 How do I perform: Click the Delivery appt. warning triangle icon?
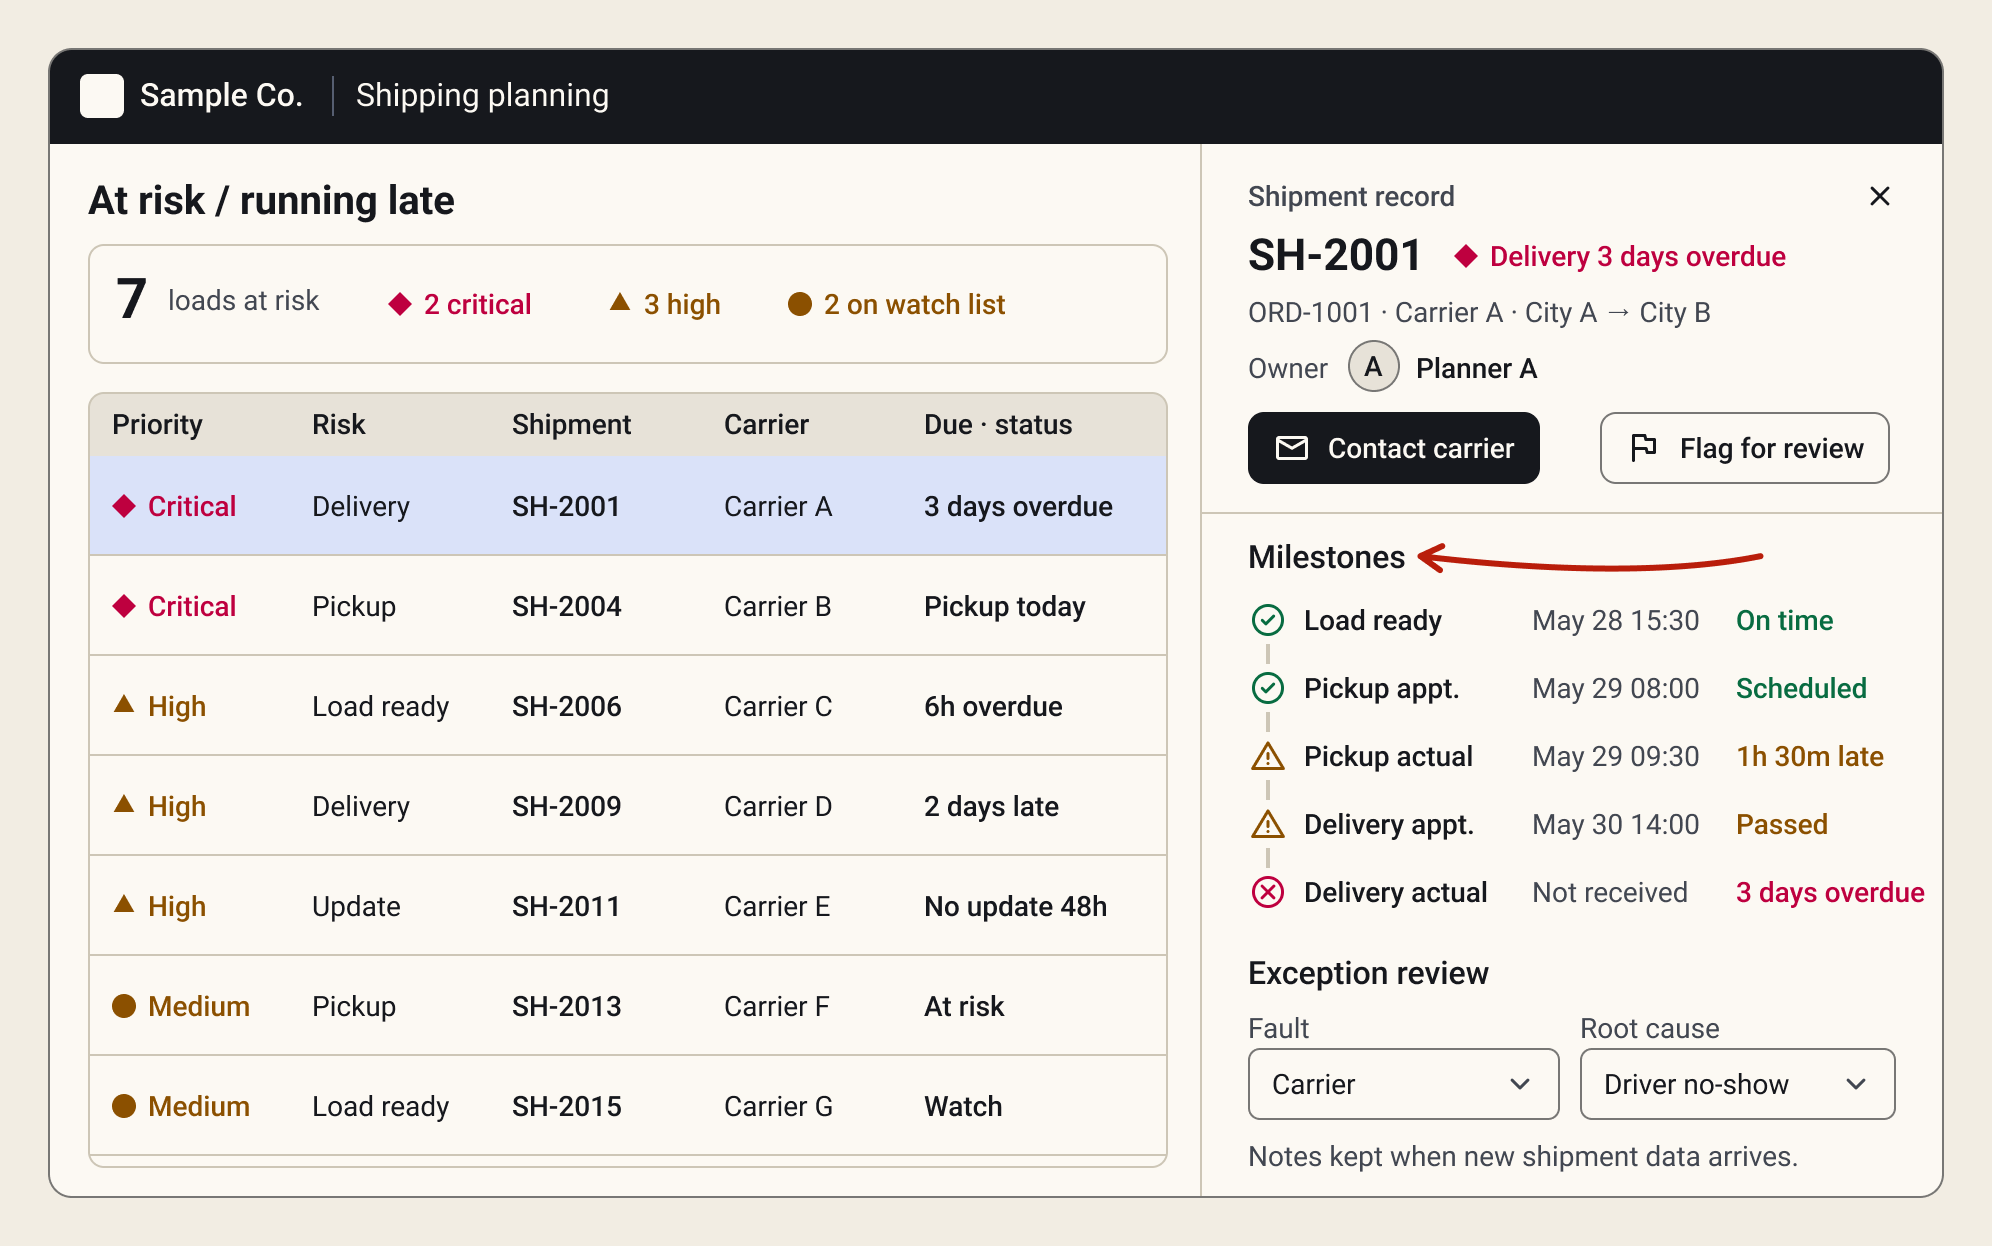point(1268,824)
